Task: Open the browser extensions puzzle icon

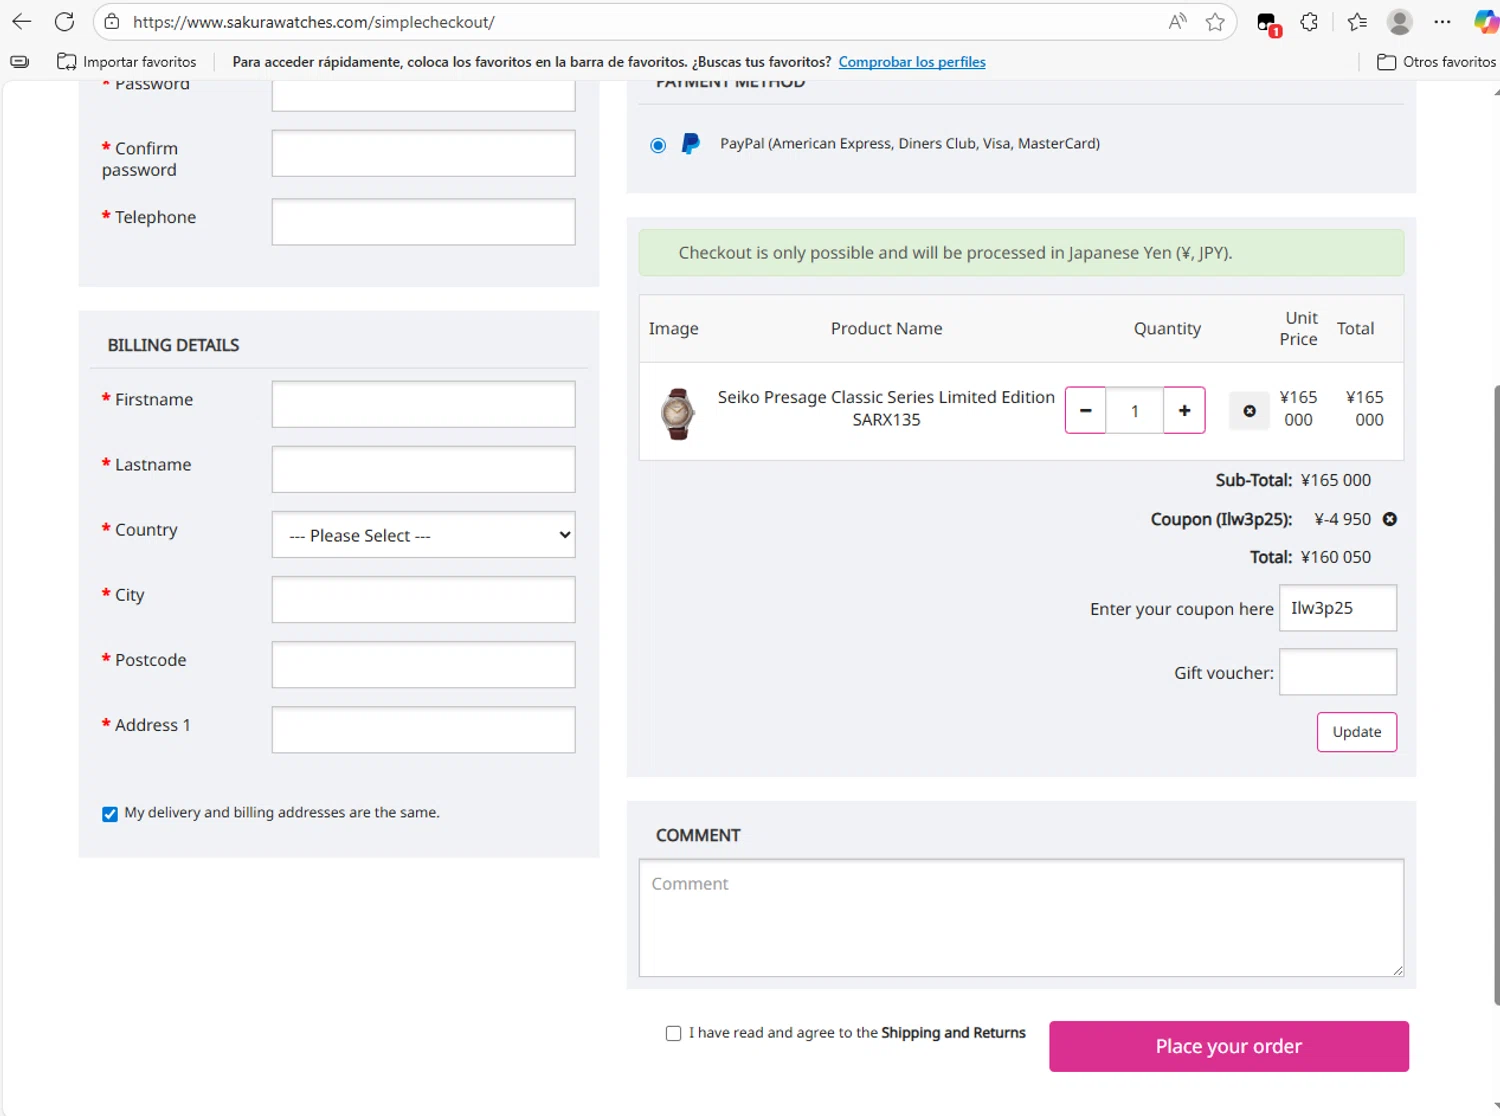Action: pyautogui.click(x=1309, y=22)
